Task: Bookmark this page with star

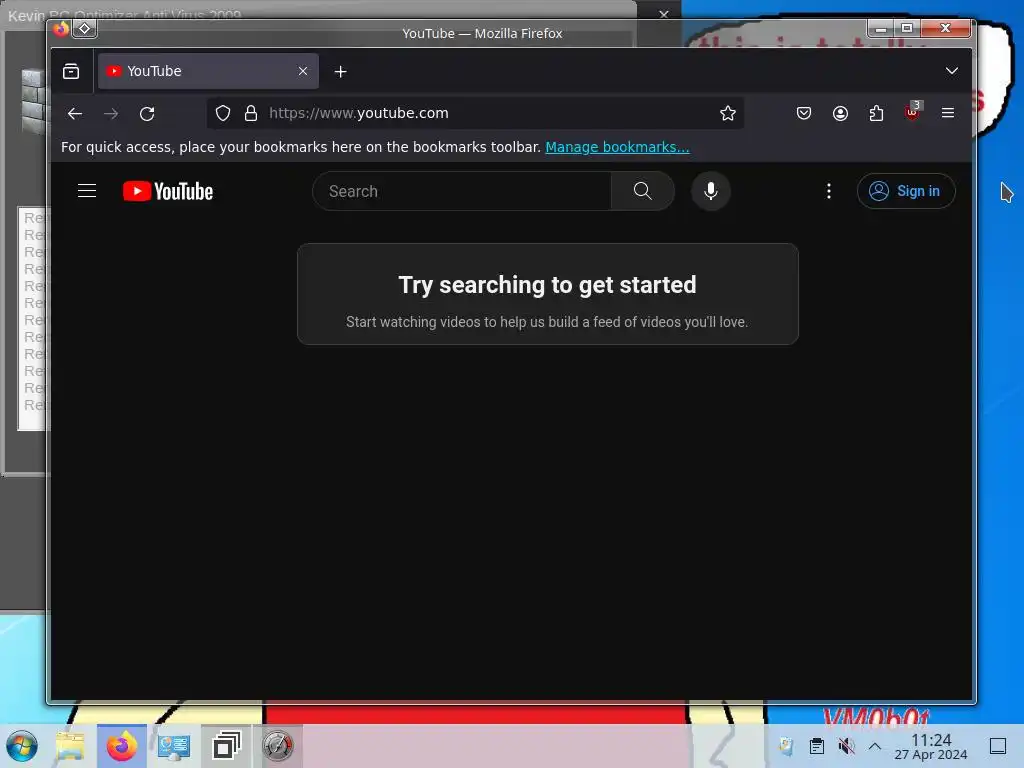Action: (x=728, y=114)
